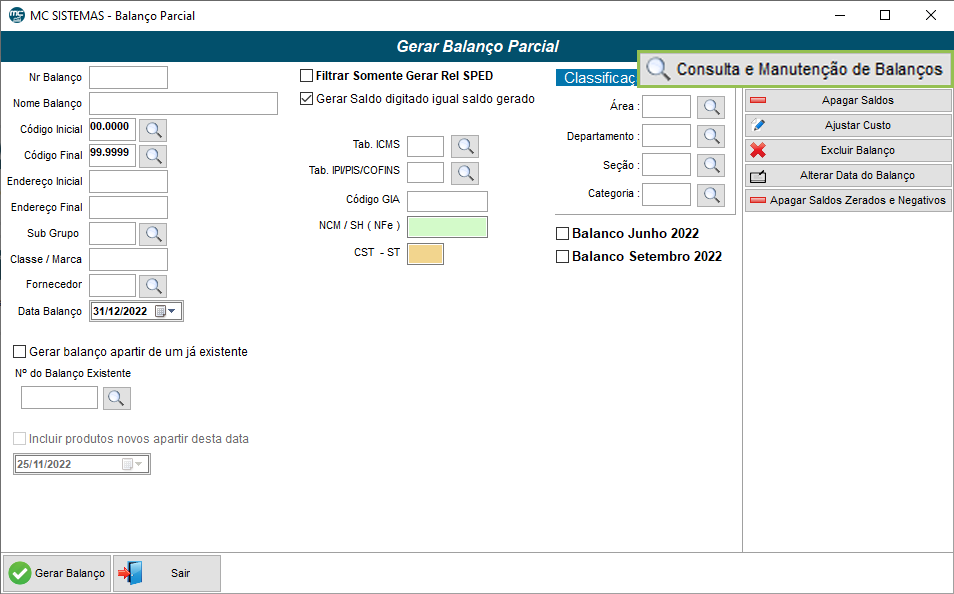Screen dimensions: 954x594
Task: Click magnifier icon next to Código Inicial
Action: [x=153, y=130]
